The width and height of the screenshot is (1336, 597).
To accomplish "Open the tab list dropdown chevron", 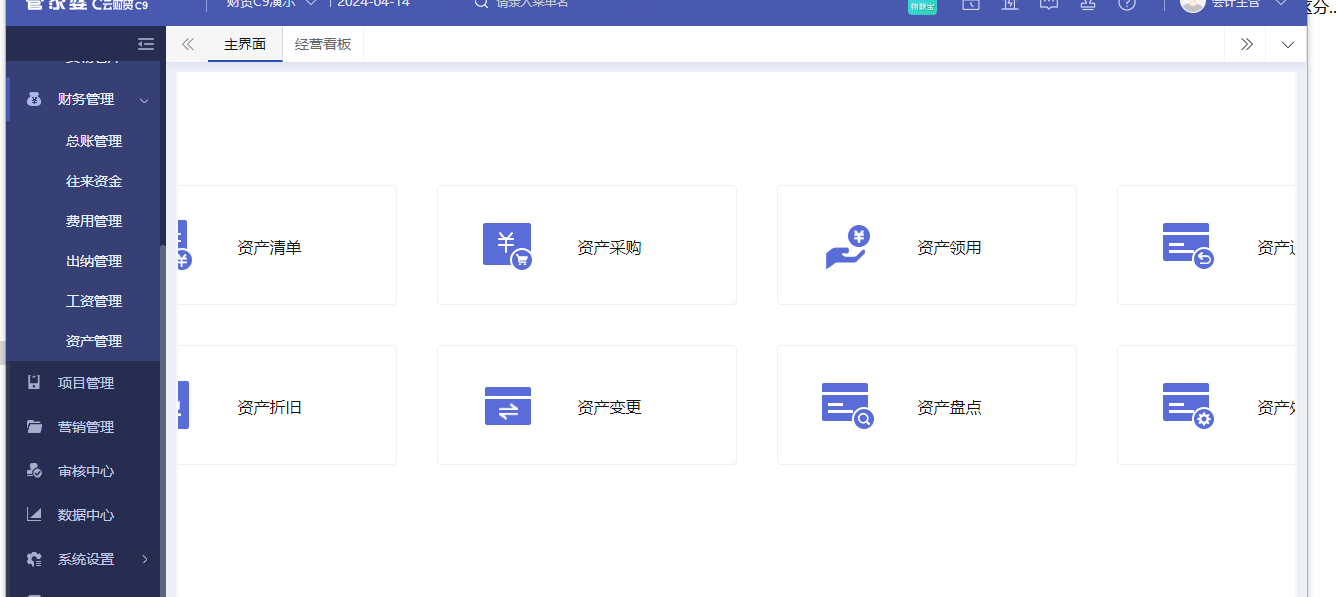I will tap(1287, 44).
